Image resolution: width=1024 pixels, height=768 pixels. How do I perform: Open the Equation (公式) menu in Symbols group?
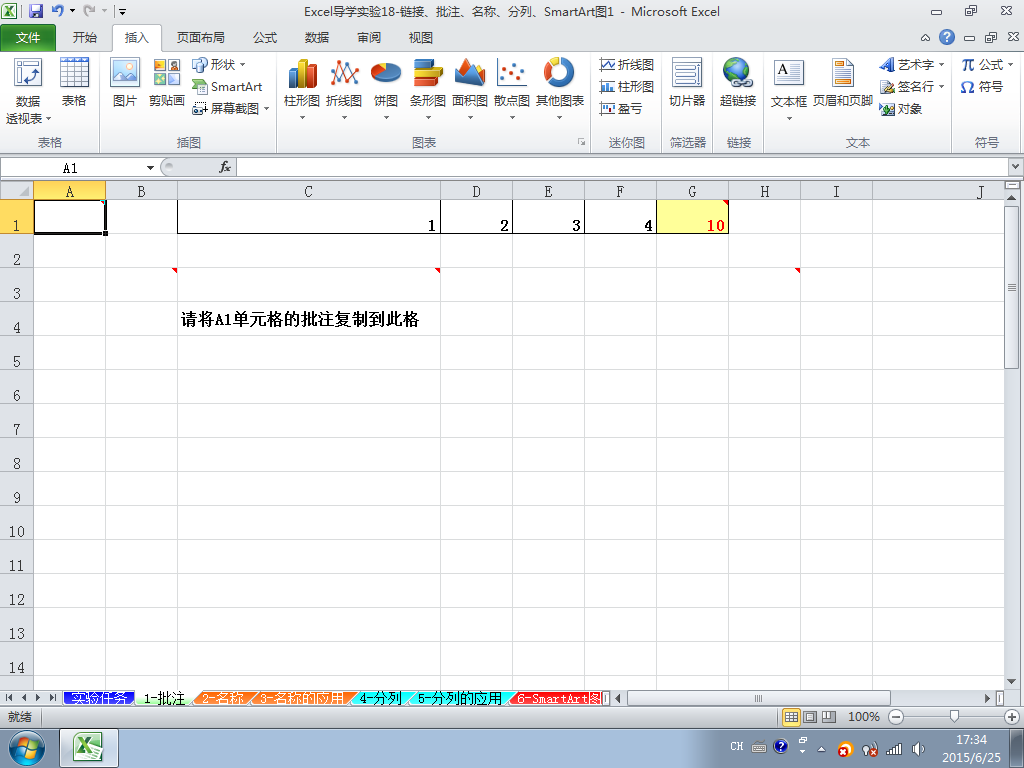point(987,65)
